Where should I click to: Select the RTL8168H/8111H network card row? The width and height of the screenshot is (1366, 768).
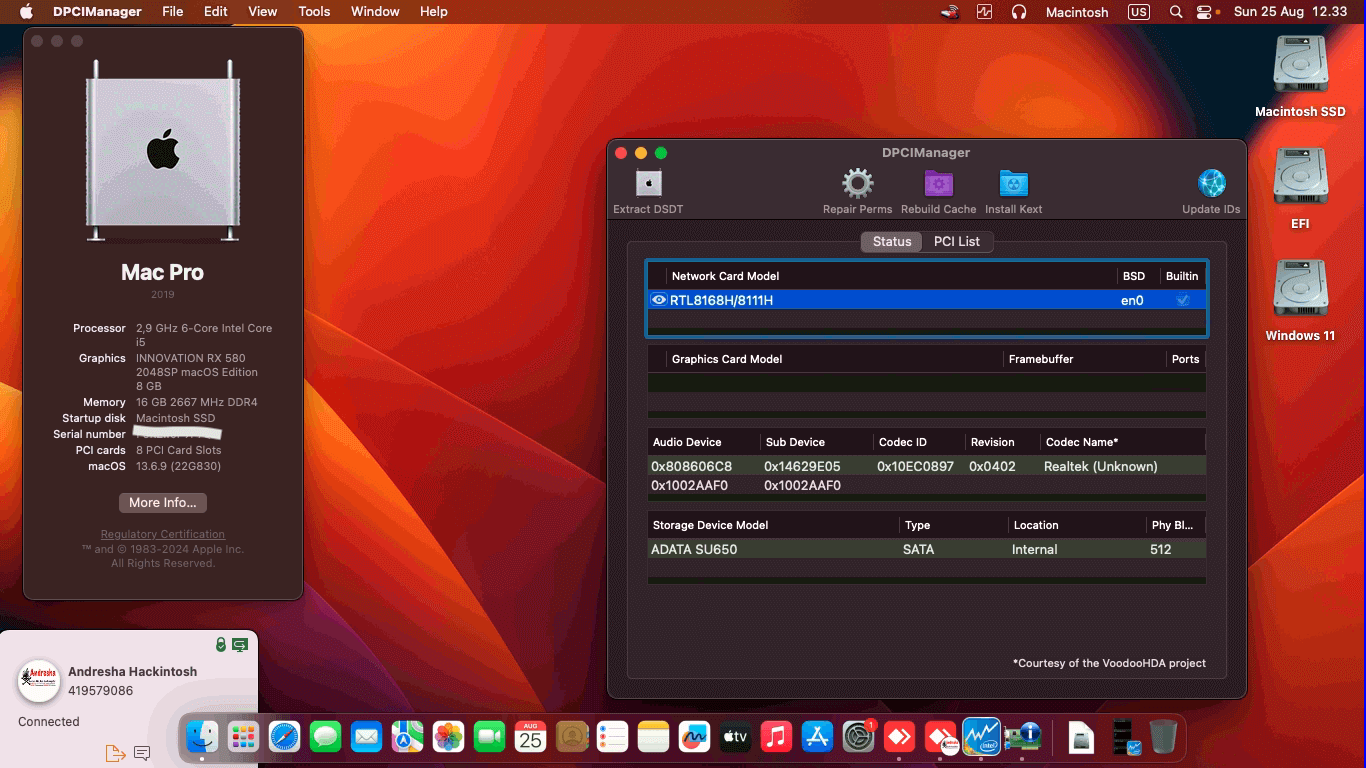[926, 300]
